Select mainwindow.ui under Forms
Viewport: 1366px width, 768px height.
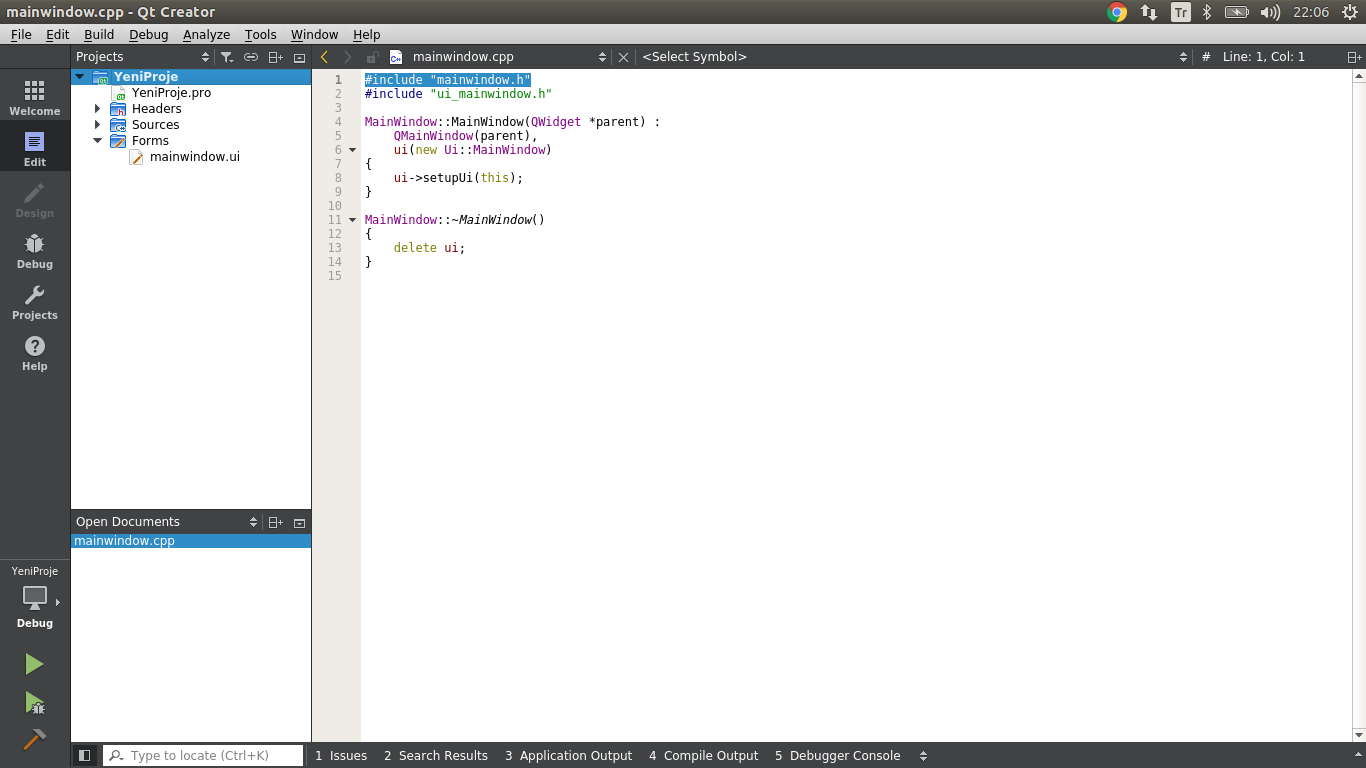point(195,157)
